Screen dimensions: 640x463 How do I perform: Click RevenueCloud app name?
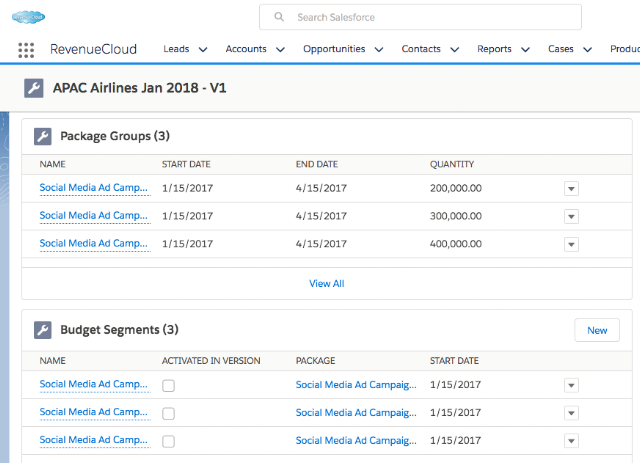tap(93, 49)
